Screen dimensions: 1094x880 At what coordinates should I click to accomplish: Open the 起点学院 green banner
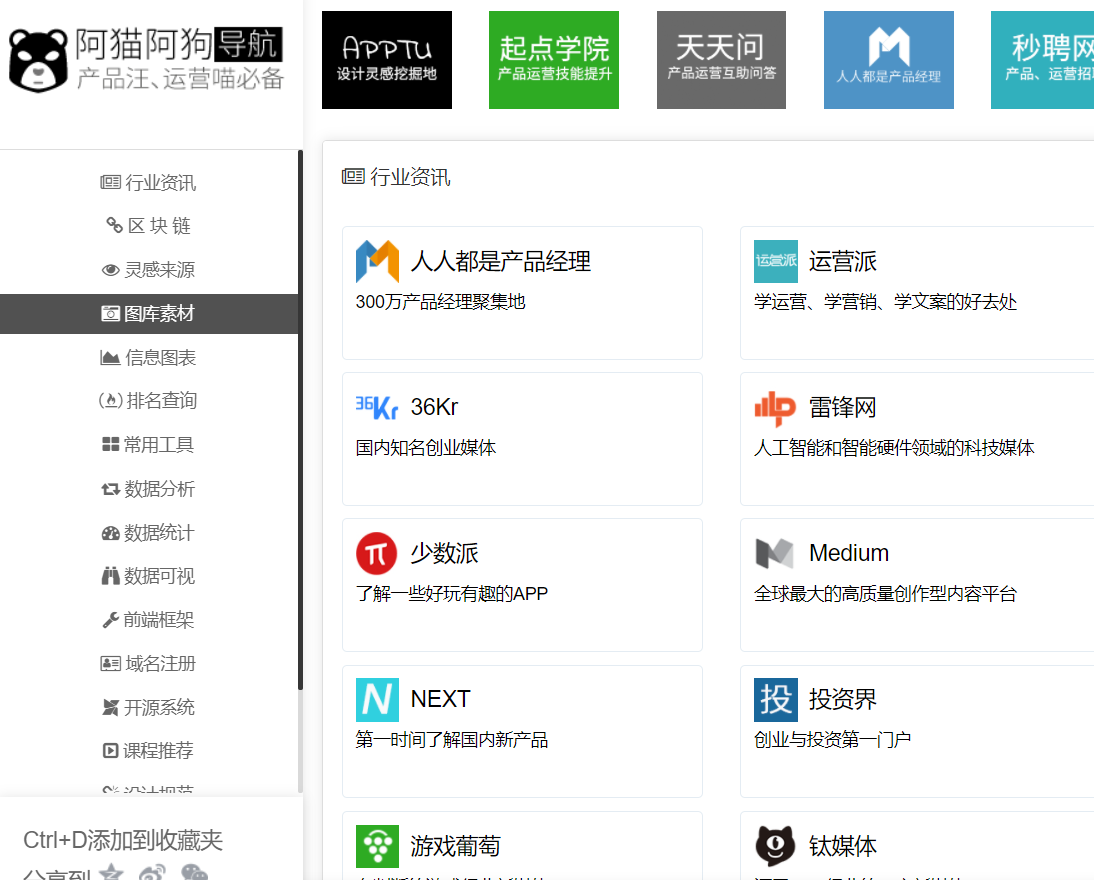[554, 60]
